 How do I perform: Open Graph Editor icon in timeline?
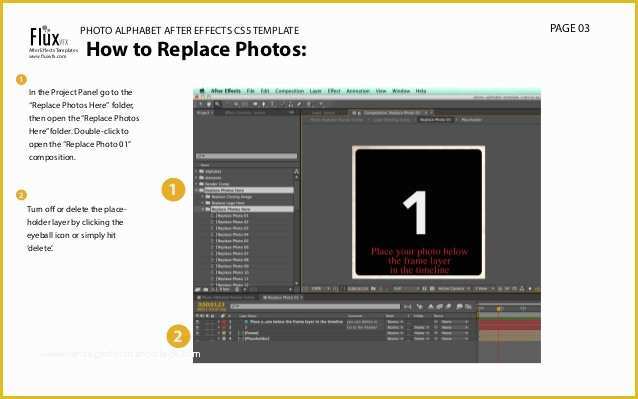(468, 307)
